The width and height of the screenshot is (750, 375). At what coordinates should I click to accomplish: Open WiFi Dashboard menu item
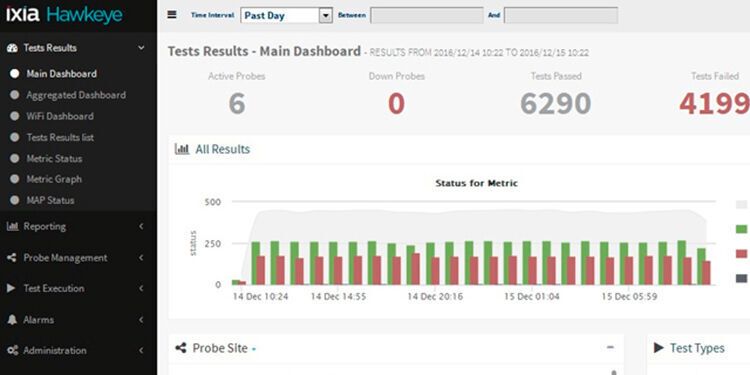click(60, 116)
